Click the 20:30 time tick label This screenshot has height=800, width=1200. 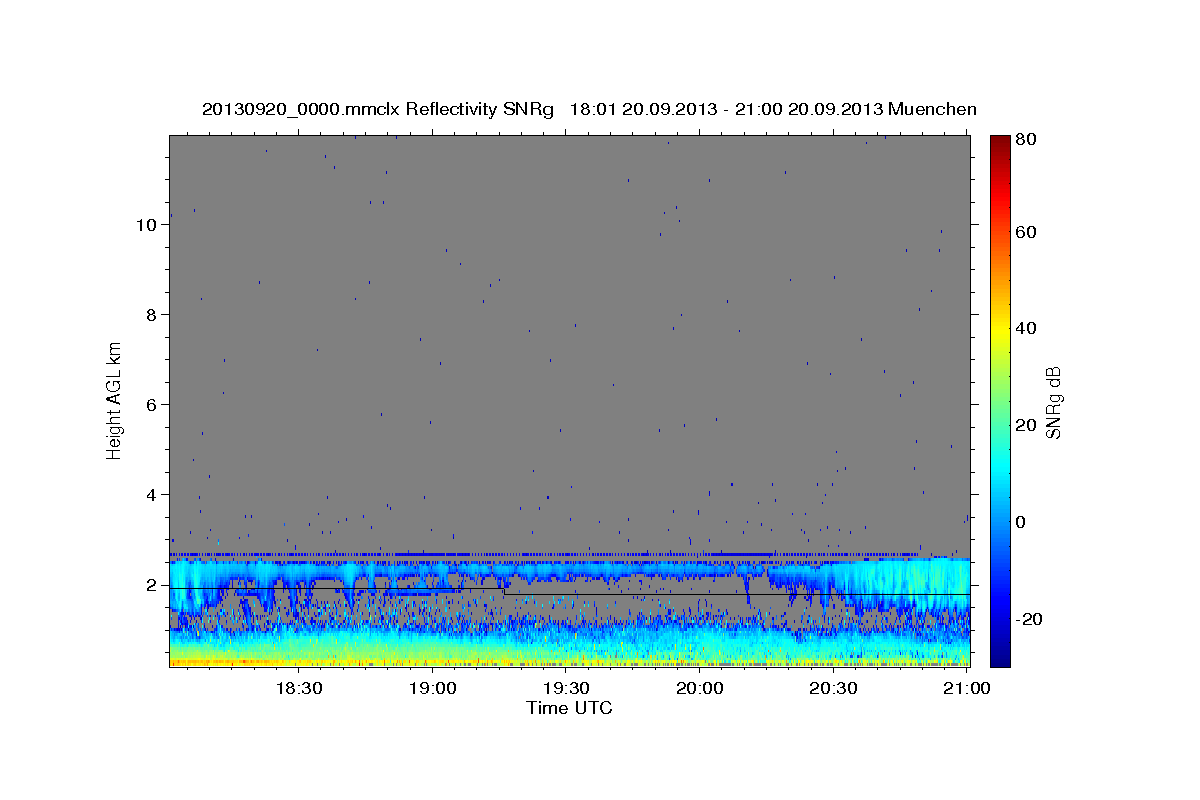pos(834,688)
